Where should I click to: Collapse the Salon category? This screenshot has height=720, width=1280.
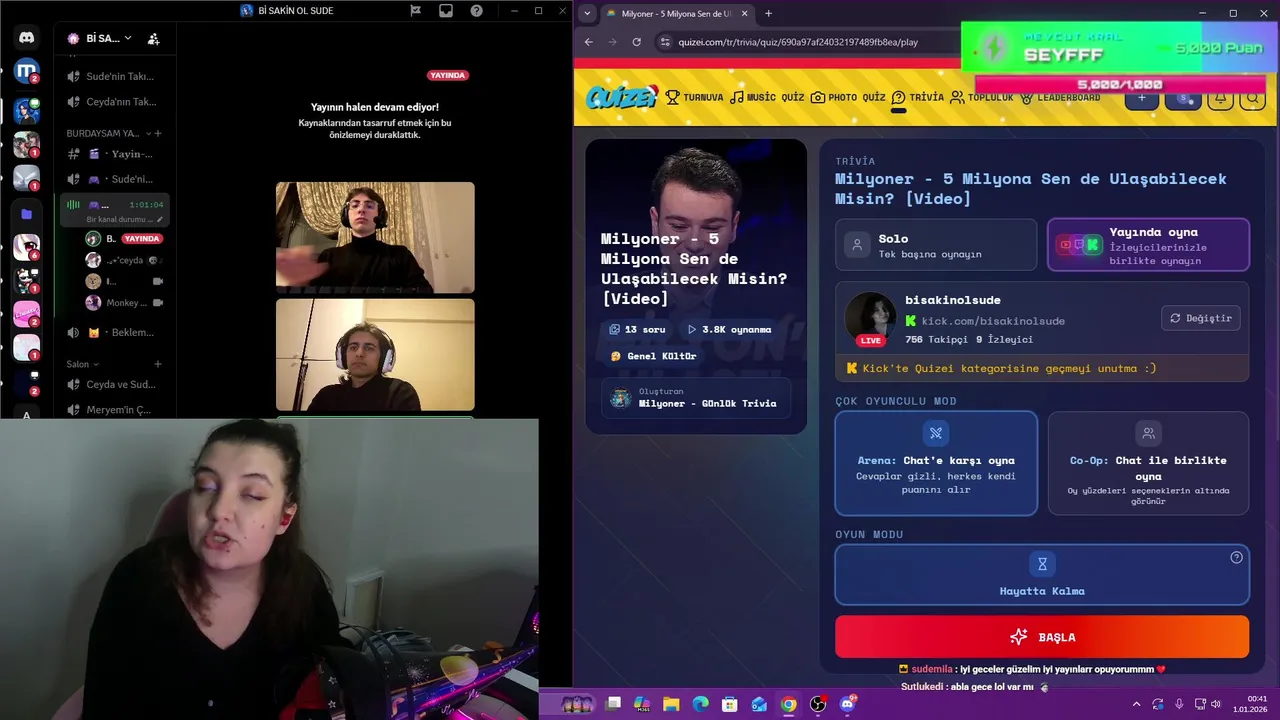tap(83, 364)
